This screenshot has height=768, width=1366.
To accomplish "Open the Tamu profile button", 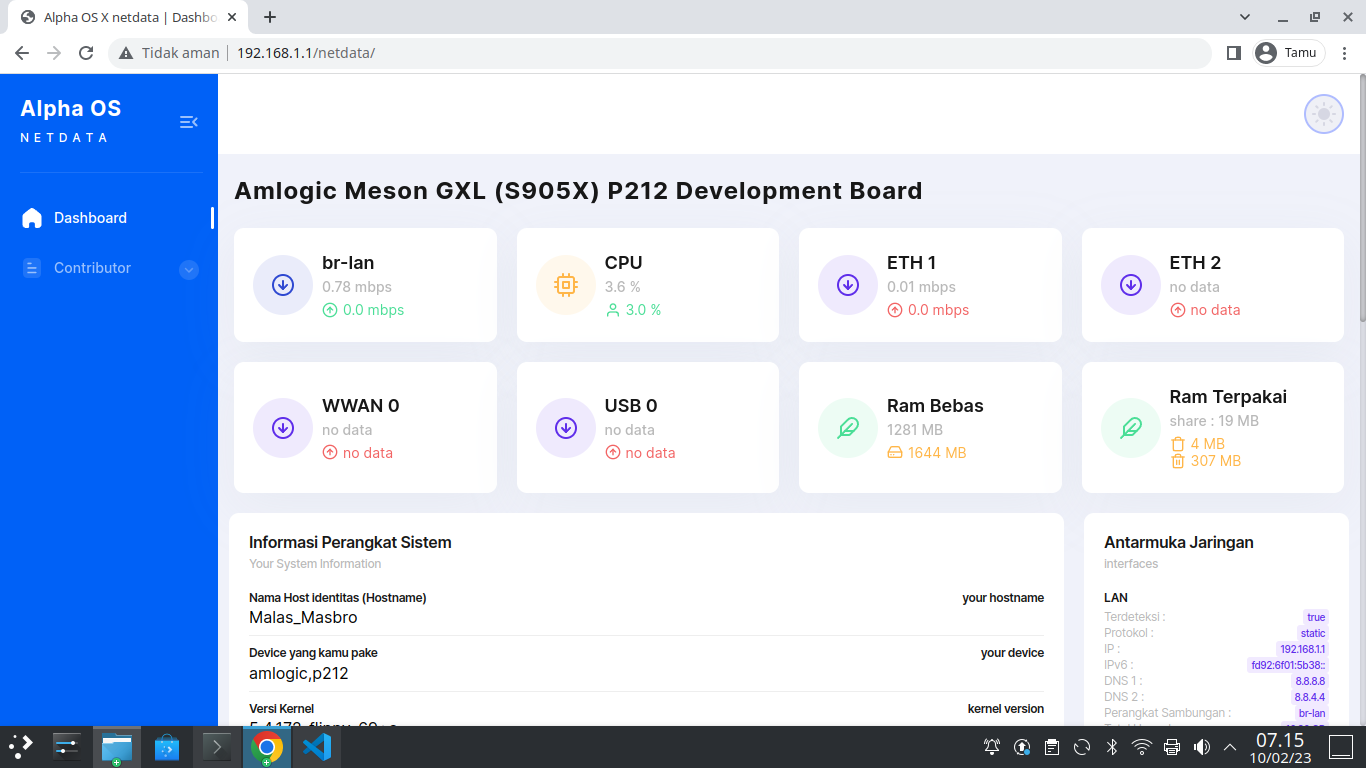I will [x=1290, y=53].
